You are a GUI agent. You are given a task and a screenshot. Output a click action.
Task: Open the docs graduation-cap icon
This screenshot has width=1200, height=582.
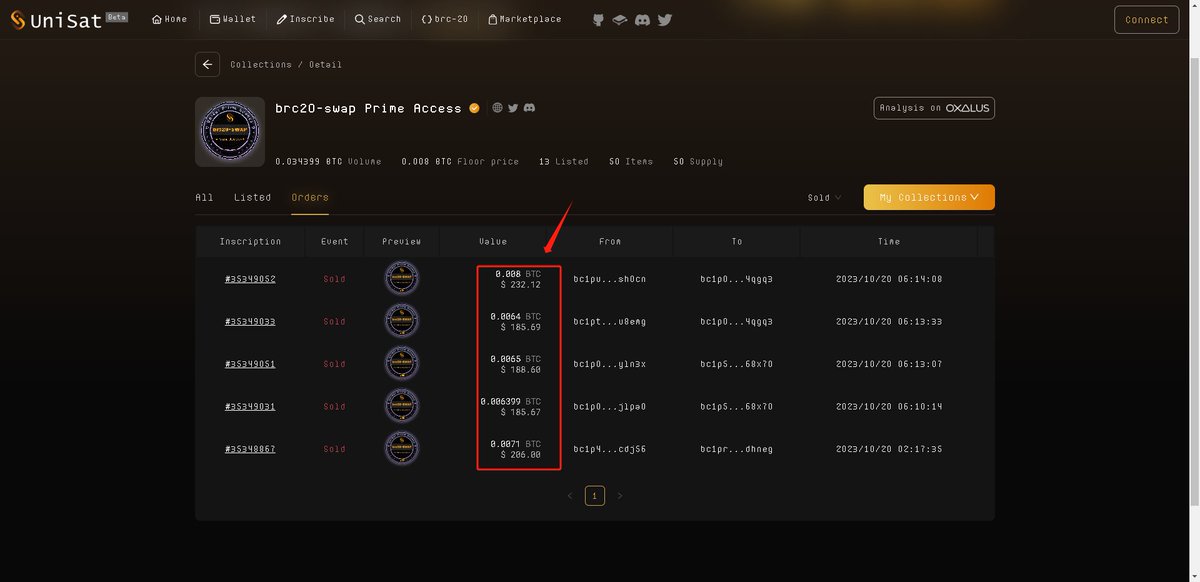[x=620, y=19]
